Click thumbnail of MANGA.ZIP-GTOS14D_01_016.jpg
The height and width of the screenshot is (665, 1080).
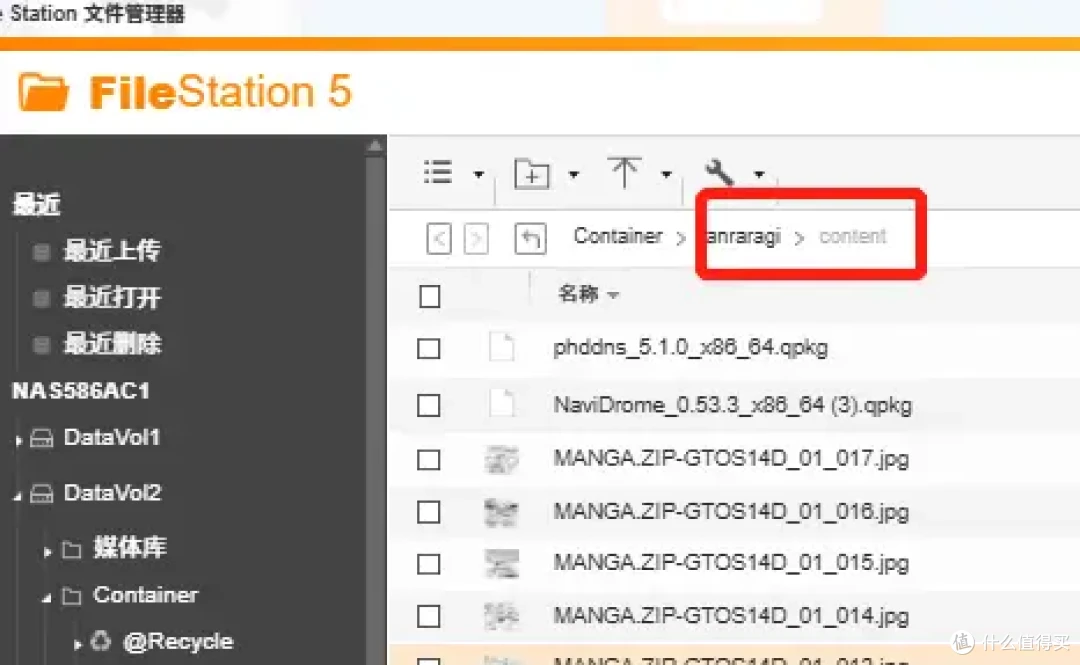pos(501,512)
